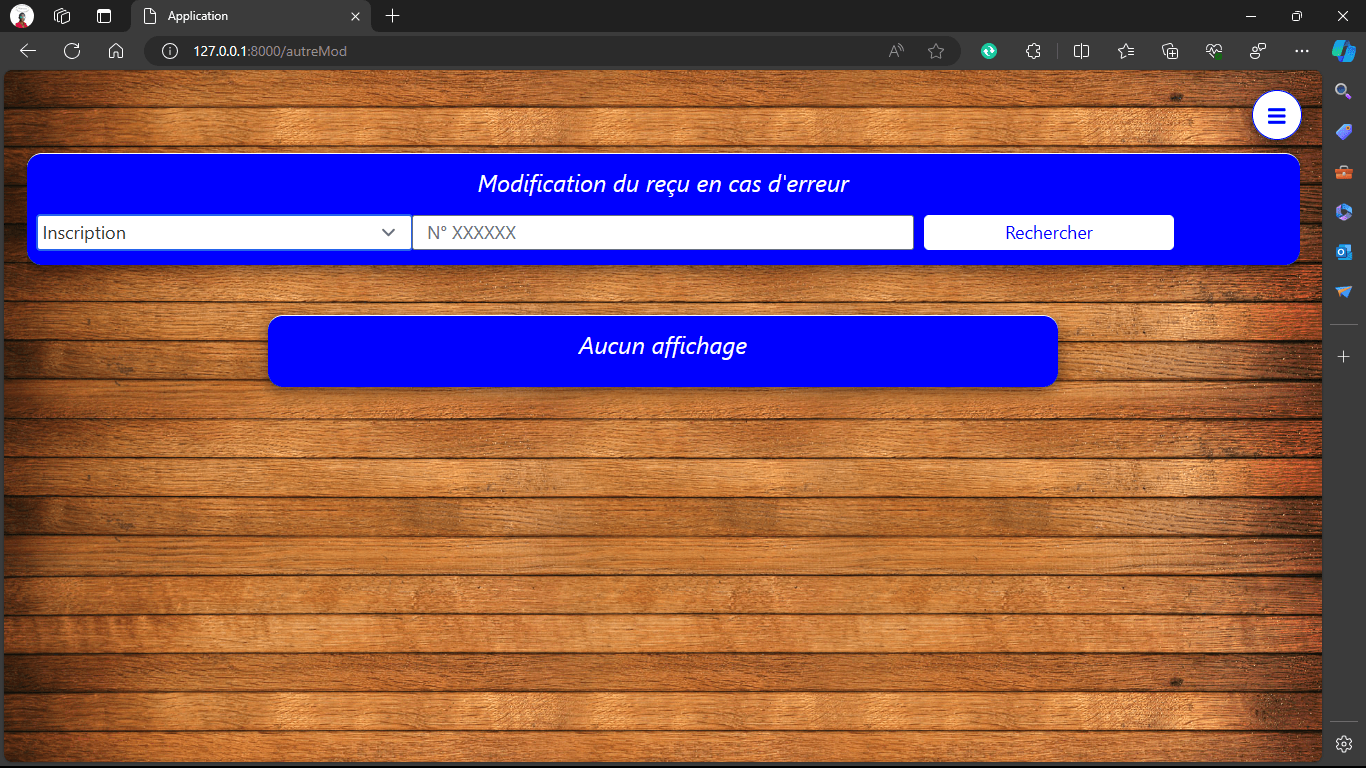The width and height of the screenshot is (1366, 768).
Task: Open sidebar settings gear
Action: click(x=1344, y=744)
